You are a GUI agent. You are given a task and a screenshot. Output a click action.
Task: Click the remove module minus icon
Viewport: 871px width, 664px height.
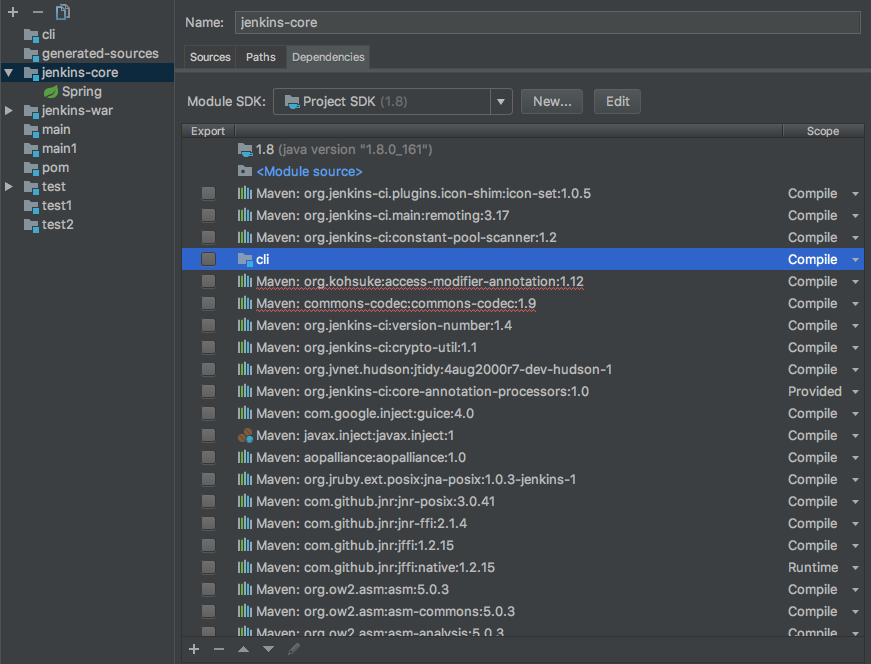tap(37, 12)
